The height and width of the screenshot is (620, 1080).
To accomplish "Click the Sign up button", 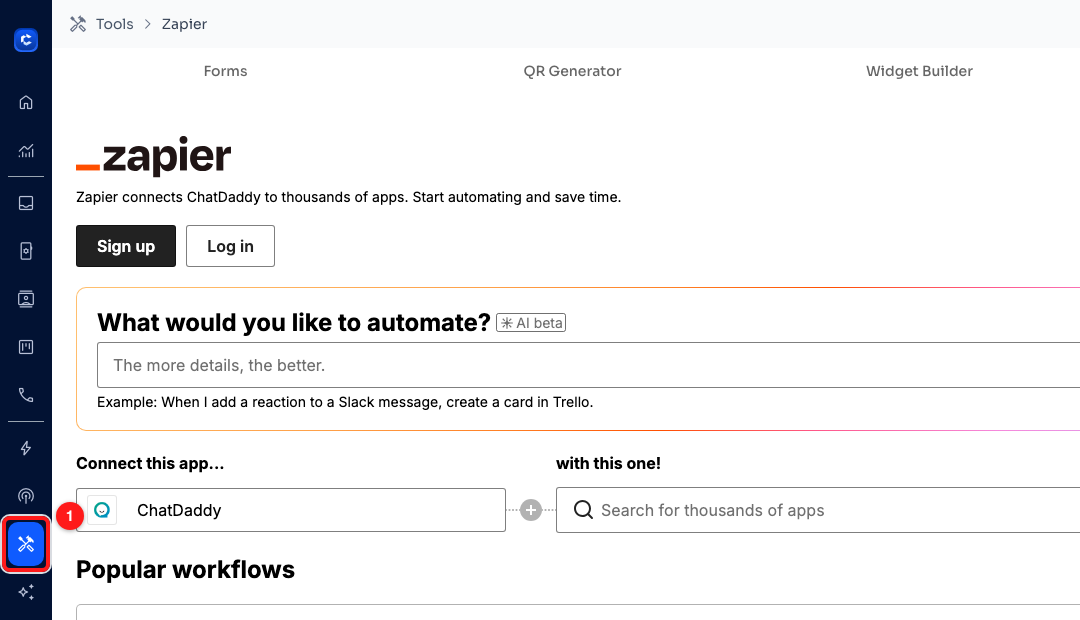I will (x=126, y=246).
